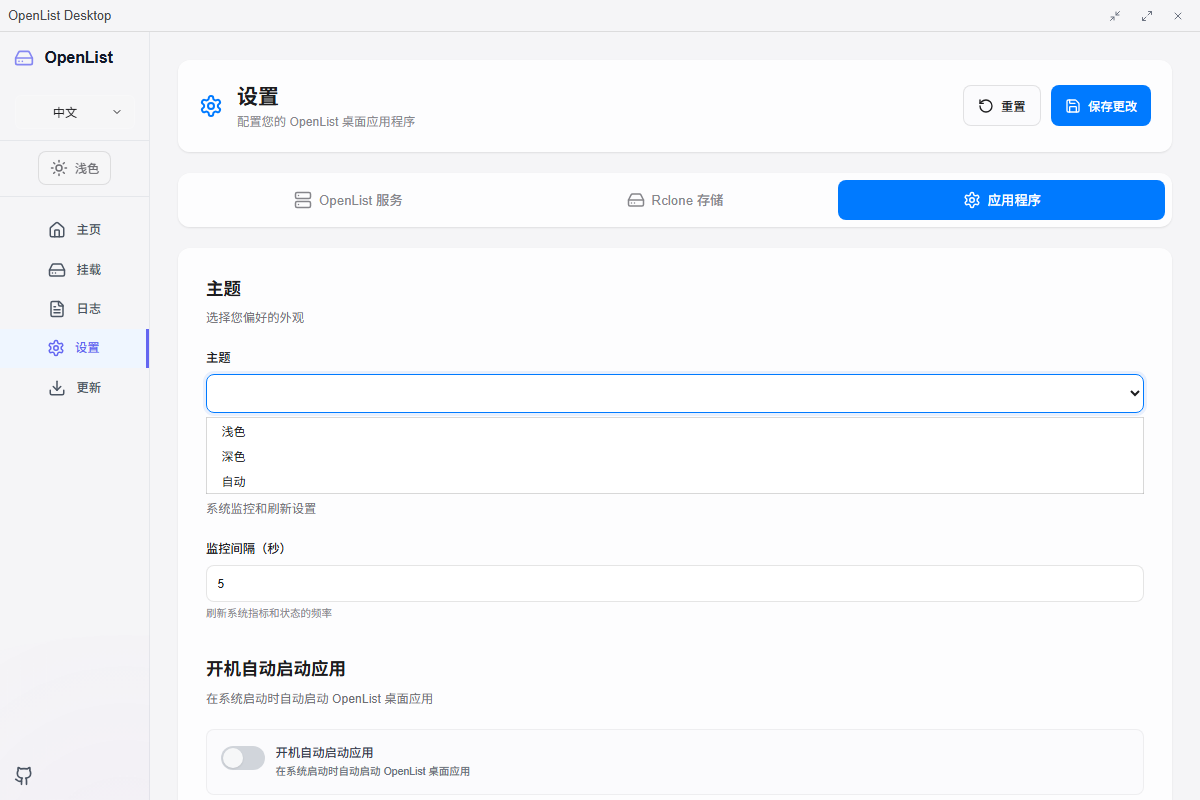The image size is (1200, 800).
Task: Click the OpenList logo icon
Action: 24,58
